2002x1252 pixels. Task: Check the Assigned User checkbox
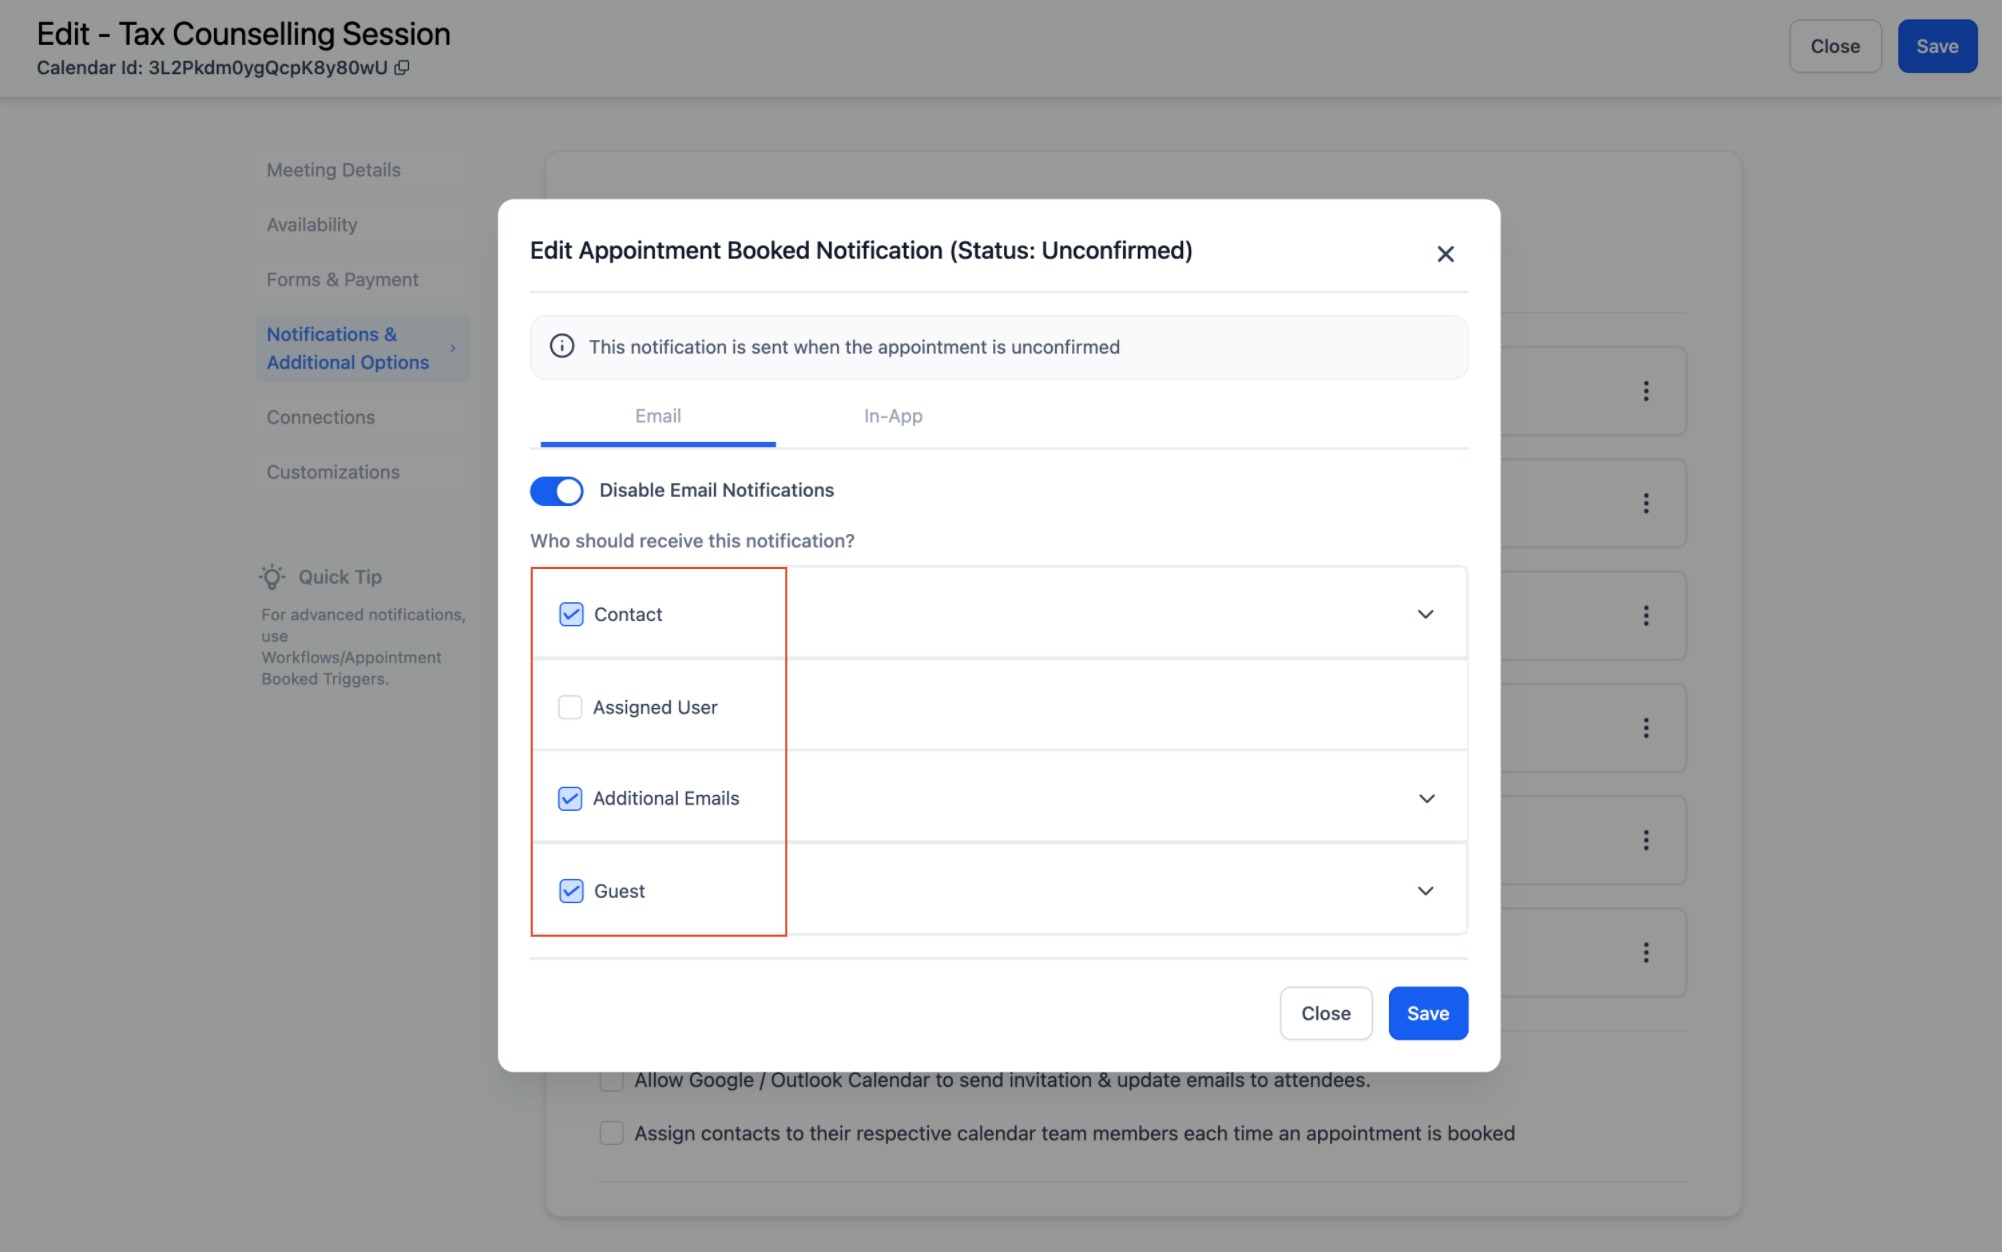click(x=570, y=707)
